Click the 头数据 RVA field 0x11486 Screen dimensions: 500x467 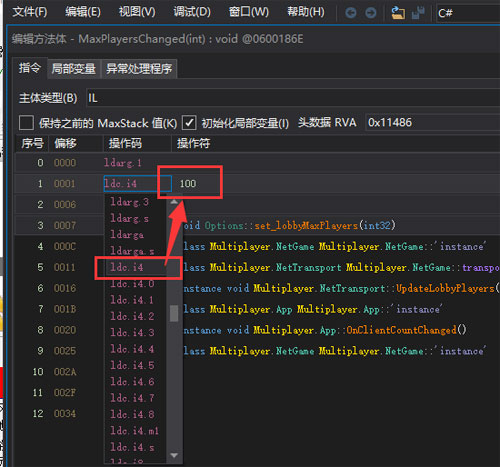click(x=432, y=123)
